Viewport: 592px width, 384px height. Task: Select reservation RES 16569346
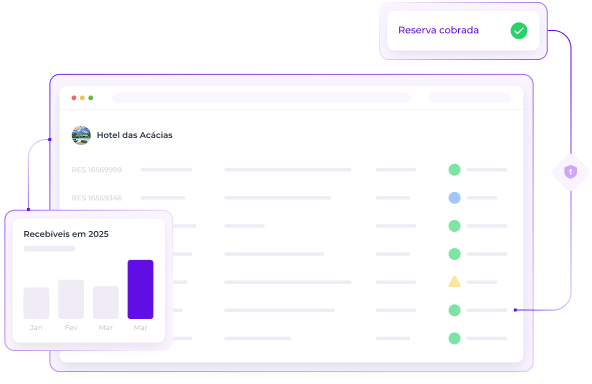[97, 198]
